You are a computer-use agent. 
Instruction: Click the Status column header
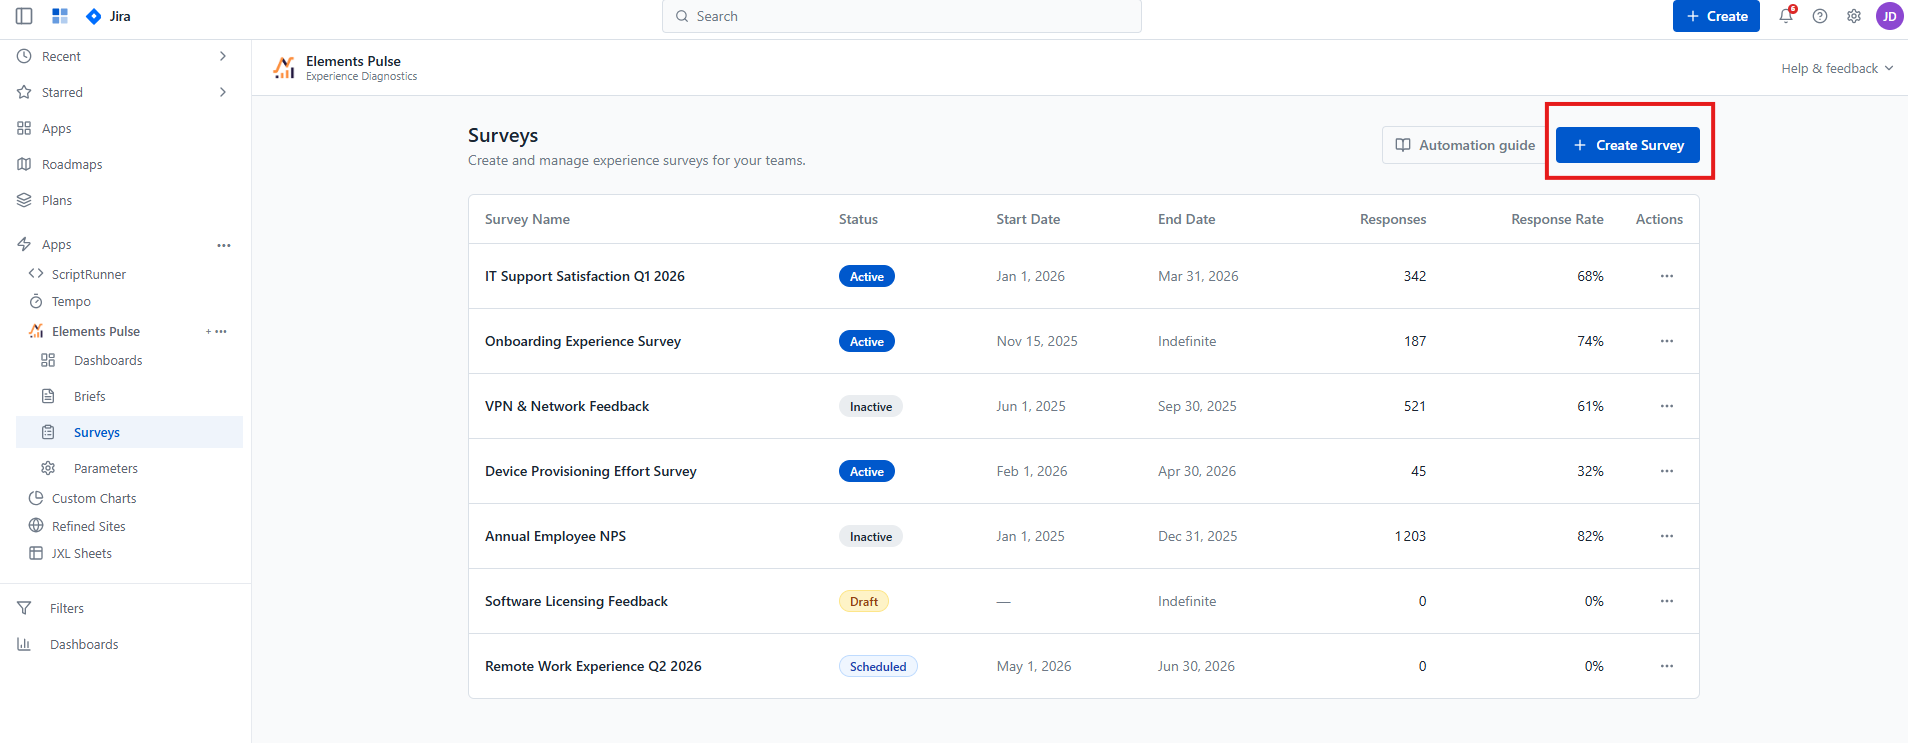[858, 219]
